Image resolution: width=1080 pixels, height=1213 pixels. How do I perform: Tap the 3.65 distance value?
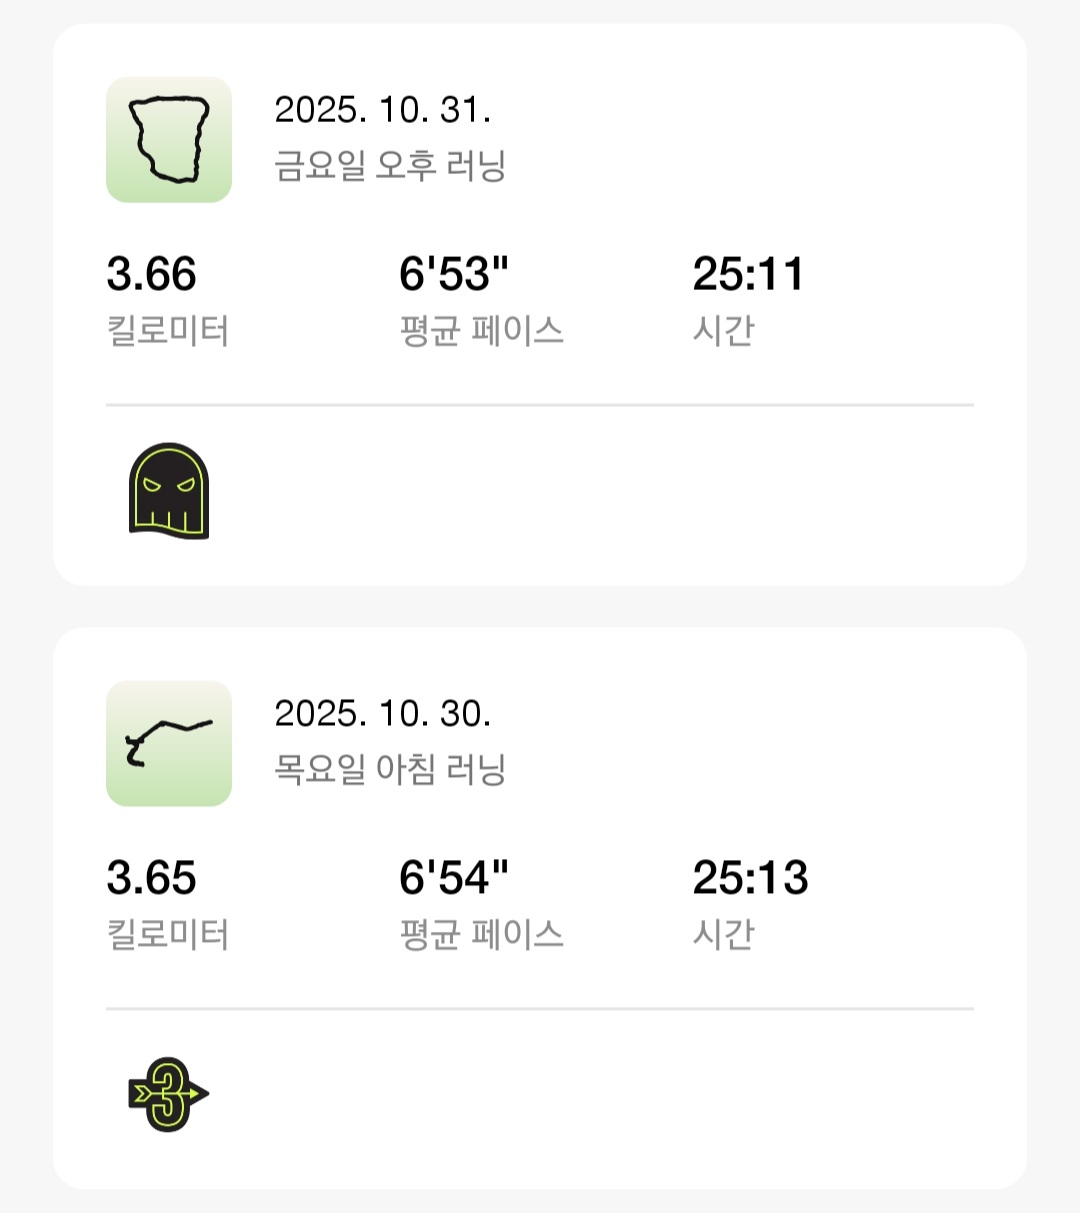(x=152, y=879)
